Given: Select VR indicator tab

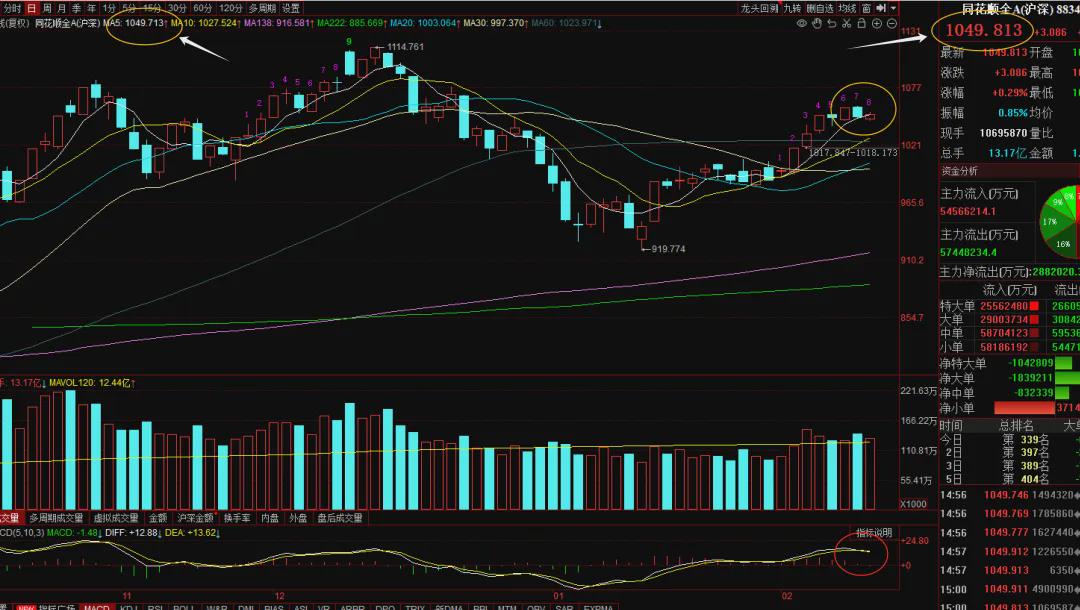Looking at the screenshot, I should tap(324, 607).
